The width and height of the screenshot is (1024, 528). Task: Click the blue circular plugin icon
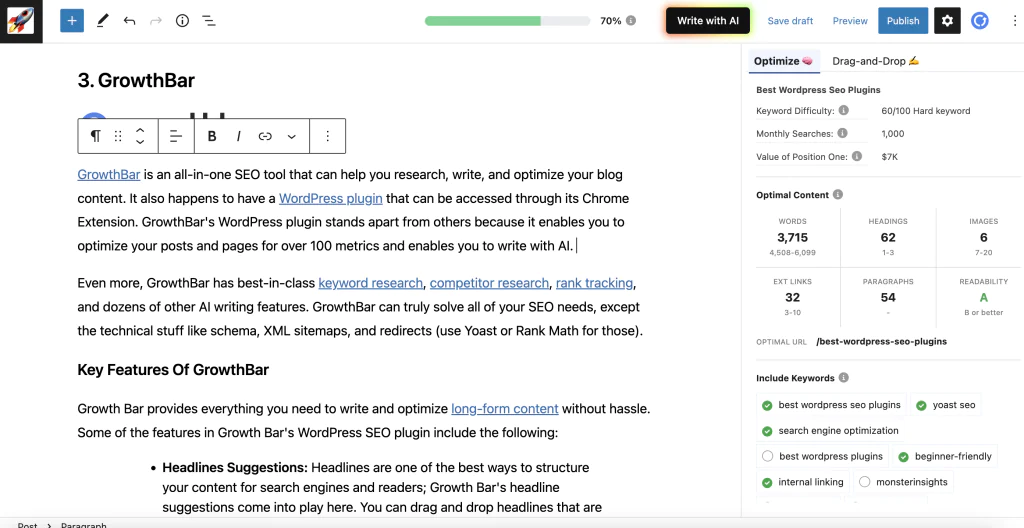click(x=980, y=21)
